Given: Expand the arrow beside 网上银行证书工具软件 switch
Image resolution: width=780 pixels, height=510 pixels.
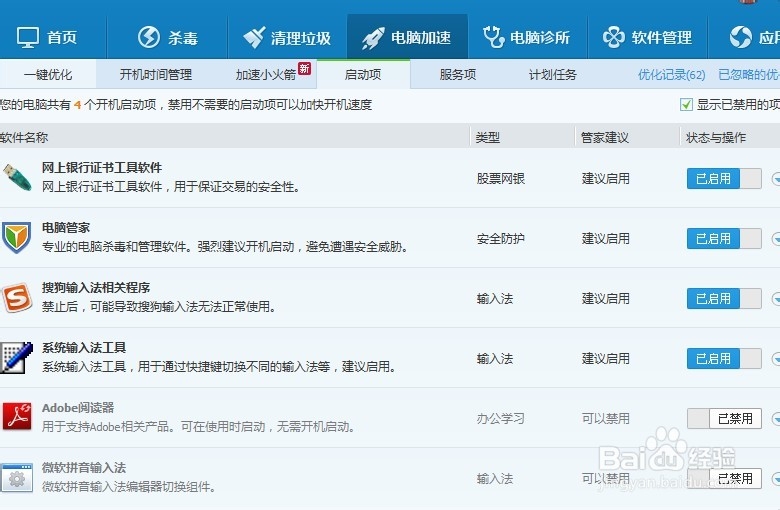Looking at the screenshot, I should point(776,179).
